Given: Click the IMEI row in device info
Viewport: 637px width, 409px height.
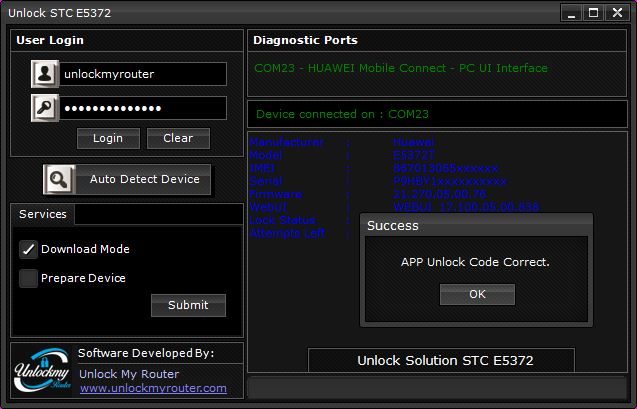Looking at the screenshot, I should [374, 168].
